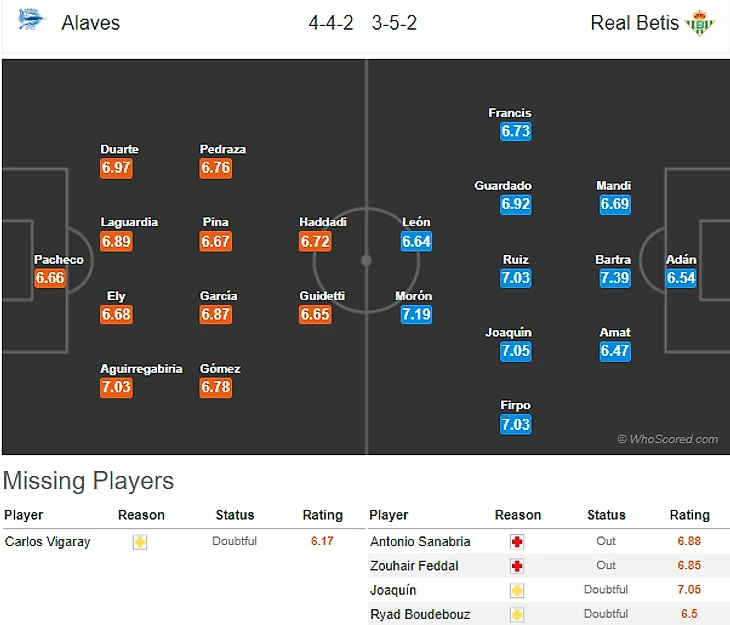
Task: Click the Alaves team name
Action: coord(91,22)
